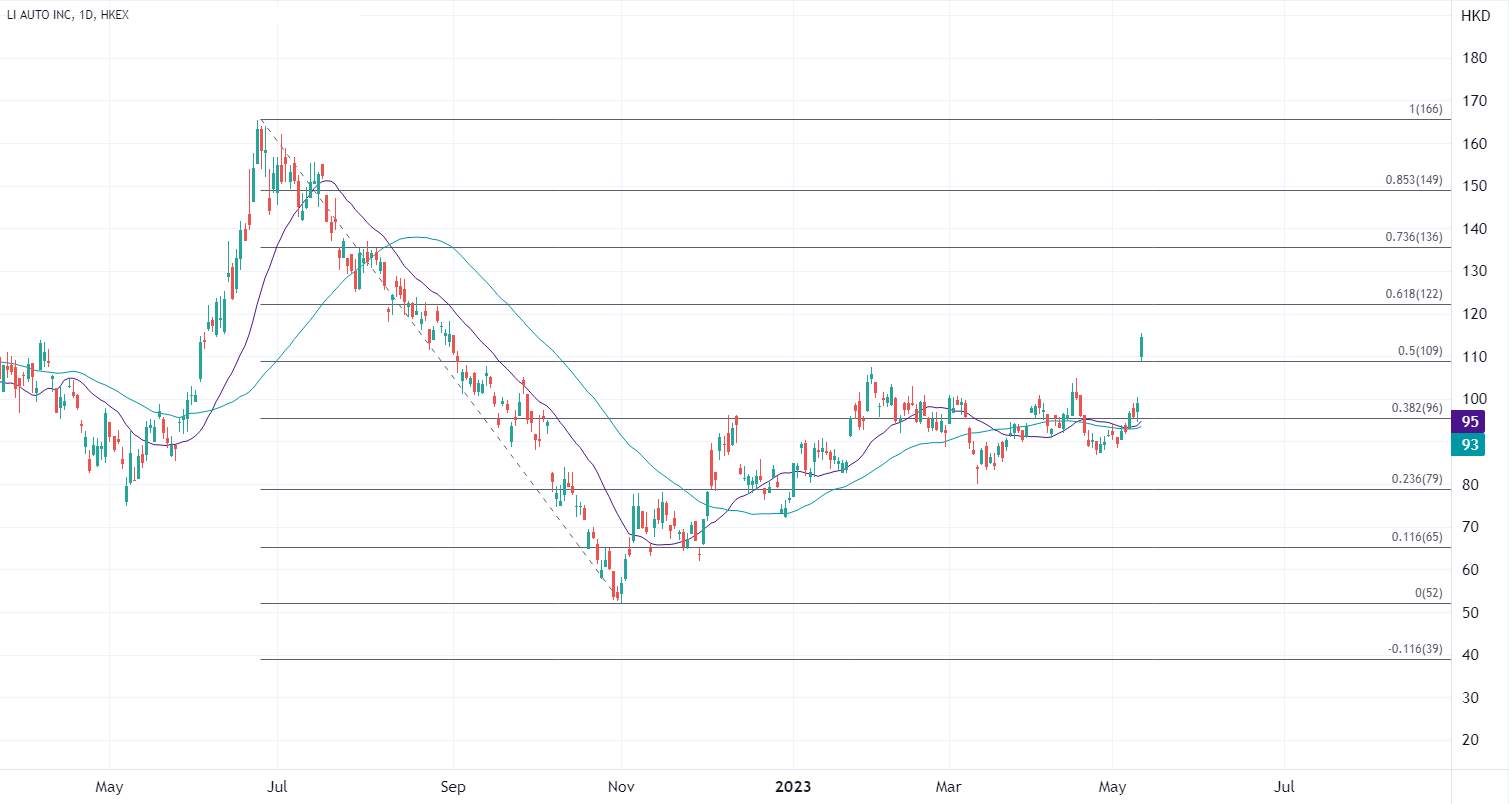The height and width of the screenshot is (804, 1509).
Task: Click the -0.116(39) Fibonacci level label
Action: click(x=1415, y=650)
